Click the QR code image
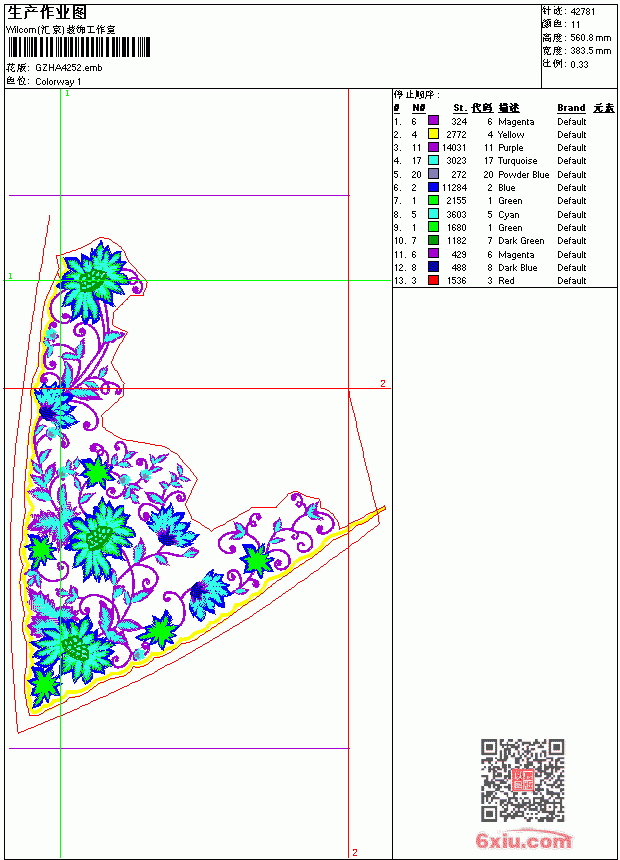This screenshot has width=620, height=860. point(523,779)
